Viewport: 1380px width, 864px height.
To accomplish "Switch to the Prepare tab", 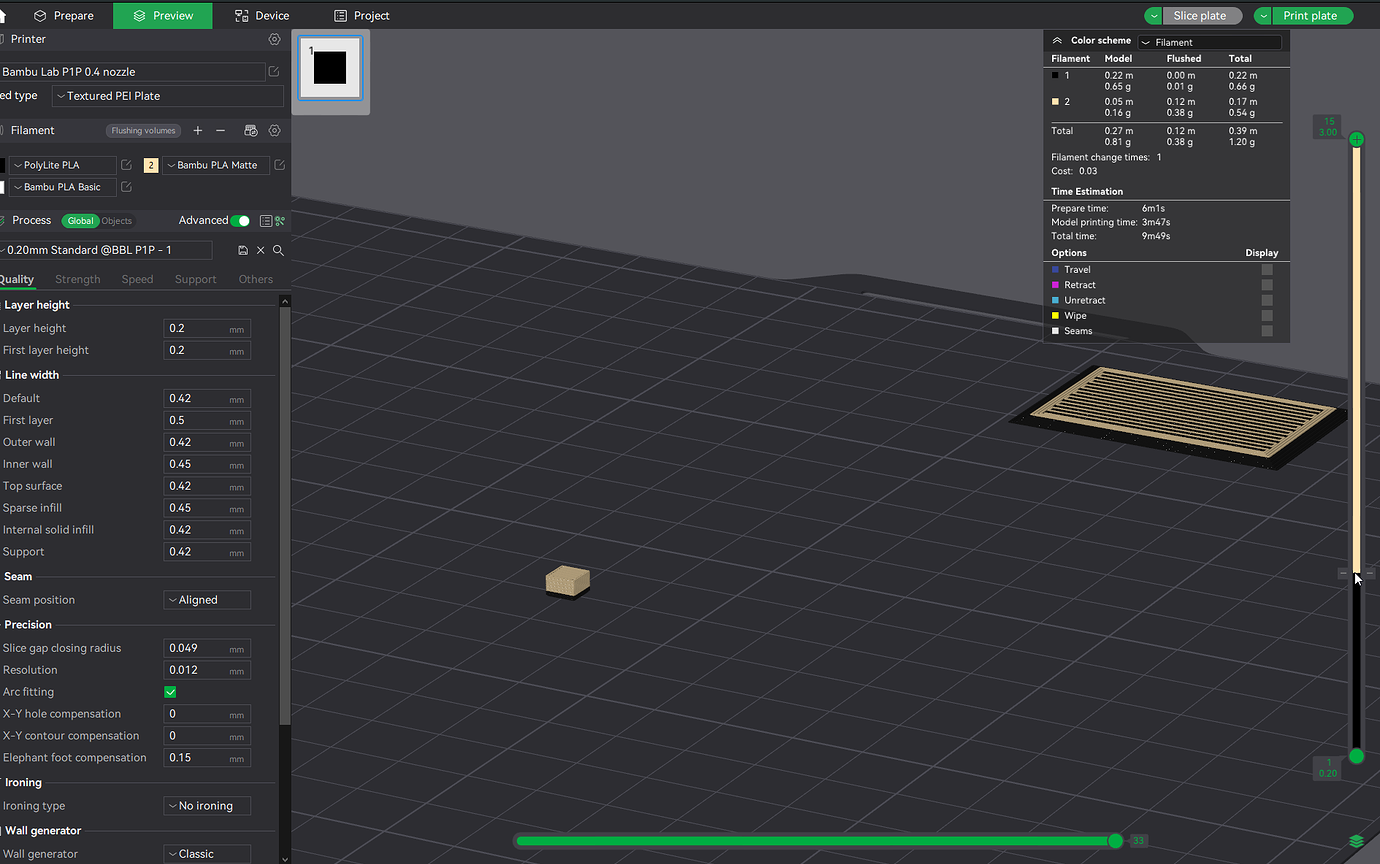I will pyautogui.click(x=64, y=16).
